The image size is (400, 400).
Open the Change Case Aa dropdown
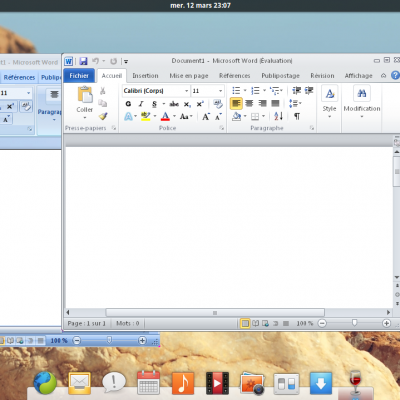click(186, 116)
